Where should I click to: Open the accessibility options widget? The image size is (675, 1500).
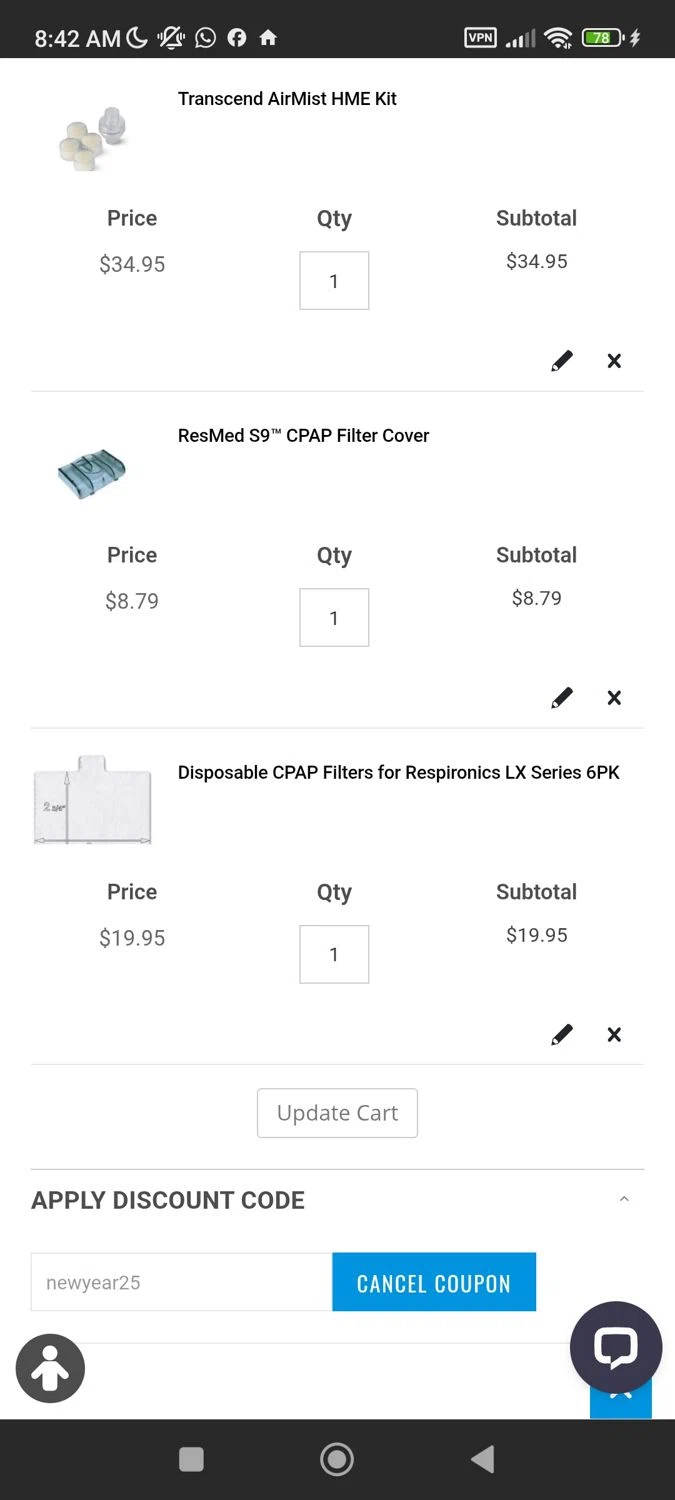(x=50, y=1369)
